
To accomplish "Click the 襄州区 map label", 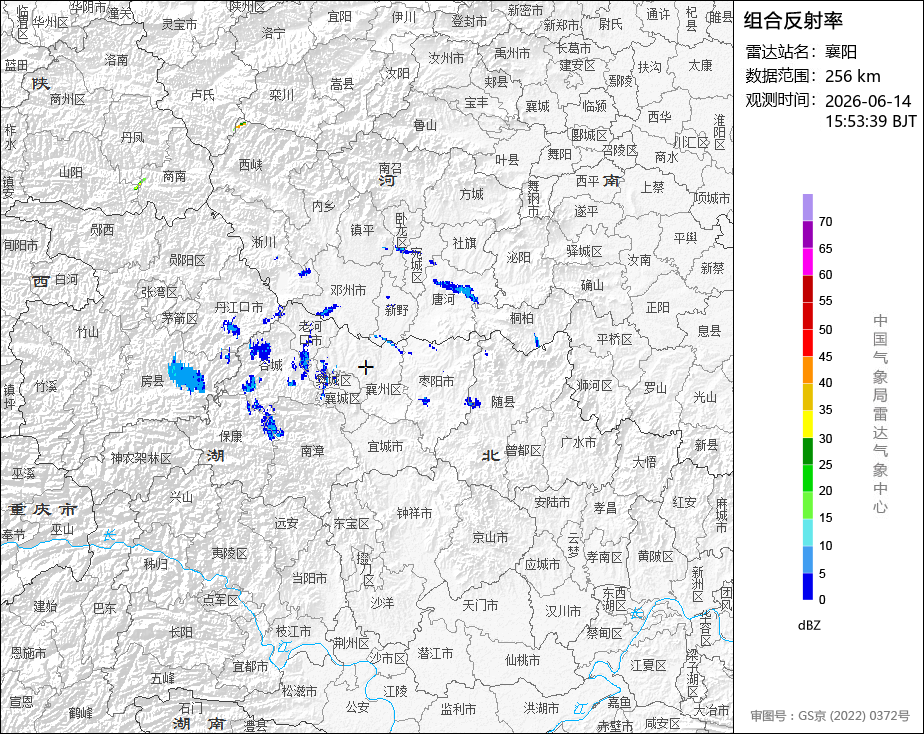I will tap(383, 389).
